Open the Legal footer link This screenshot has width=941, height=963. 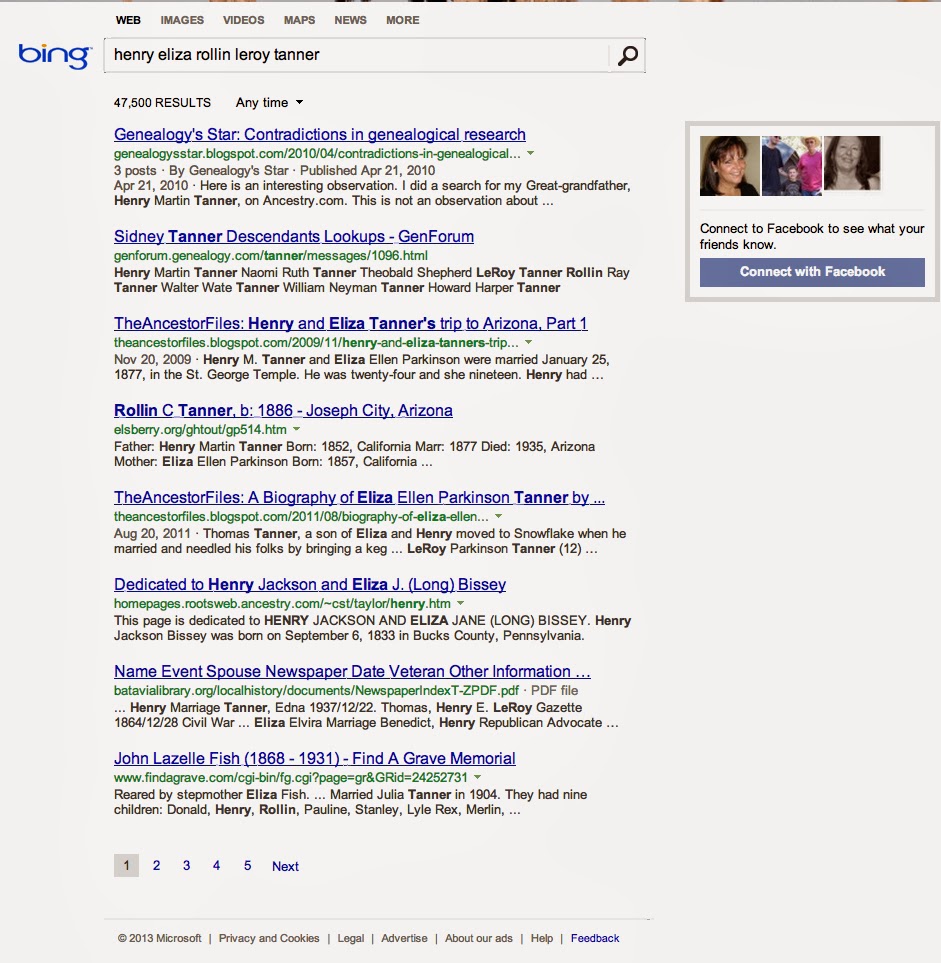coord(351,938)
